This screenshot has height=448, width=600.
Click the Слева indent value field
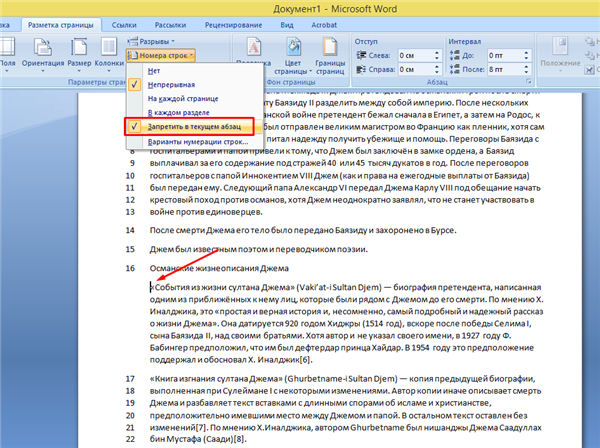[x=415, y=55]
